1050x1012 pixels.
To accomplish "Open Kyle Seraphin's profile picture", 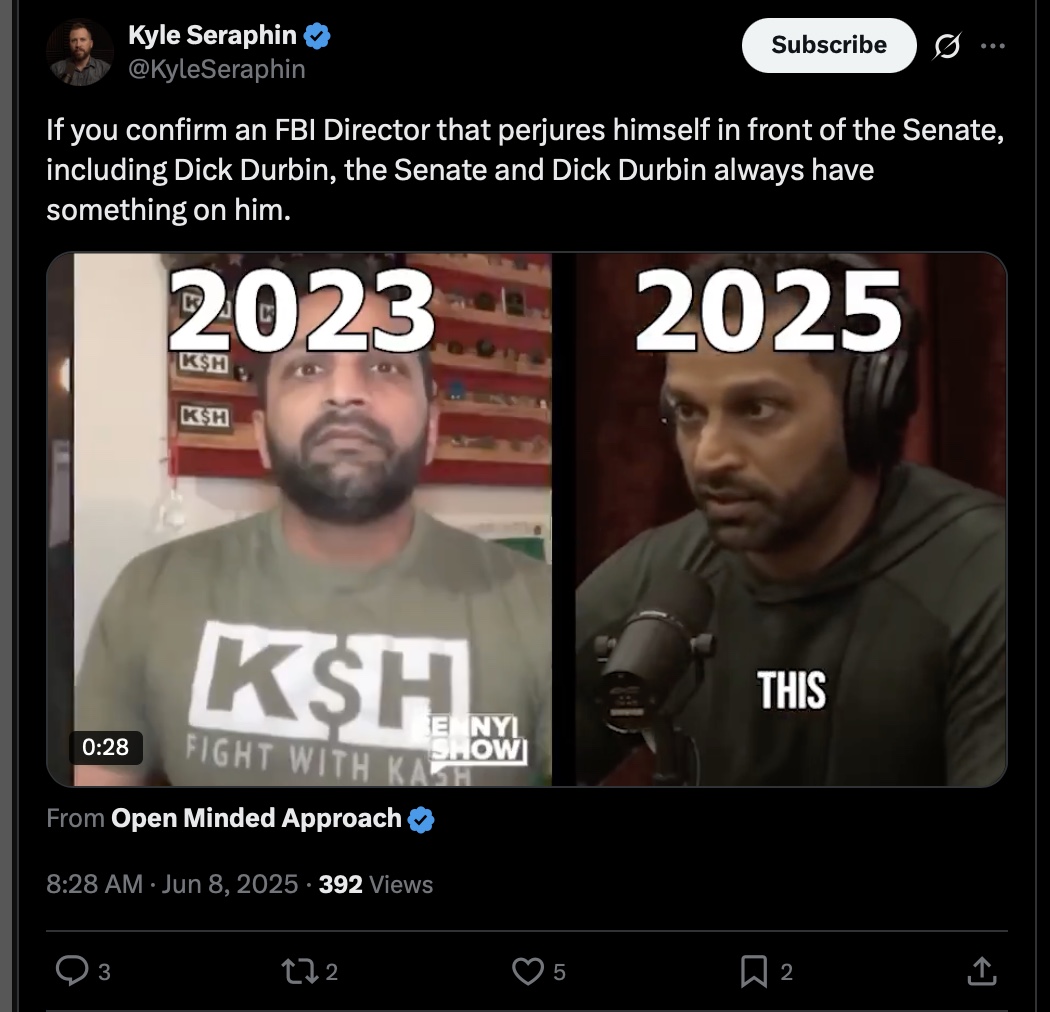I will point(80,52).
